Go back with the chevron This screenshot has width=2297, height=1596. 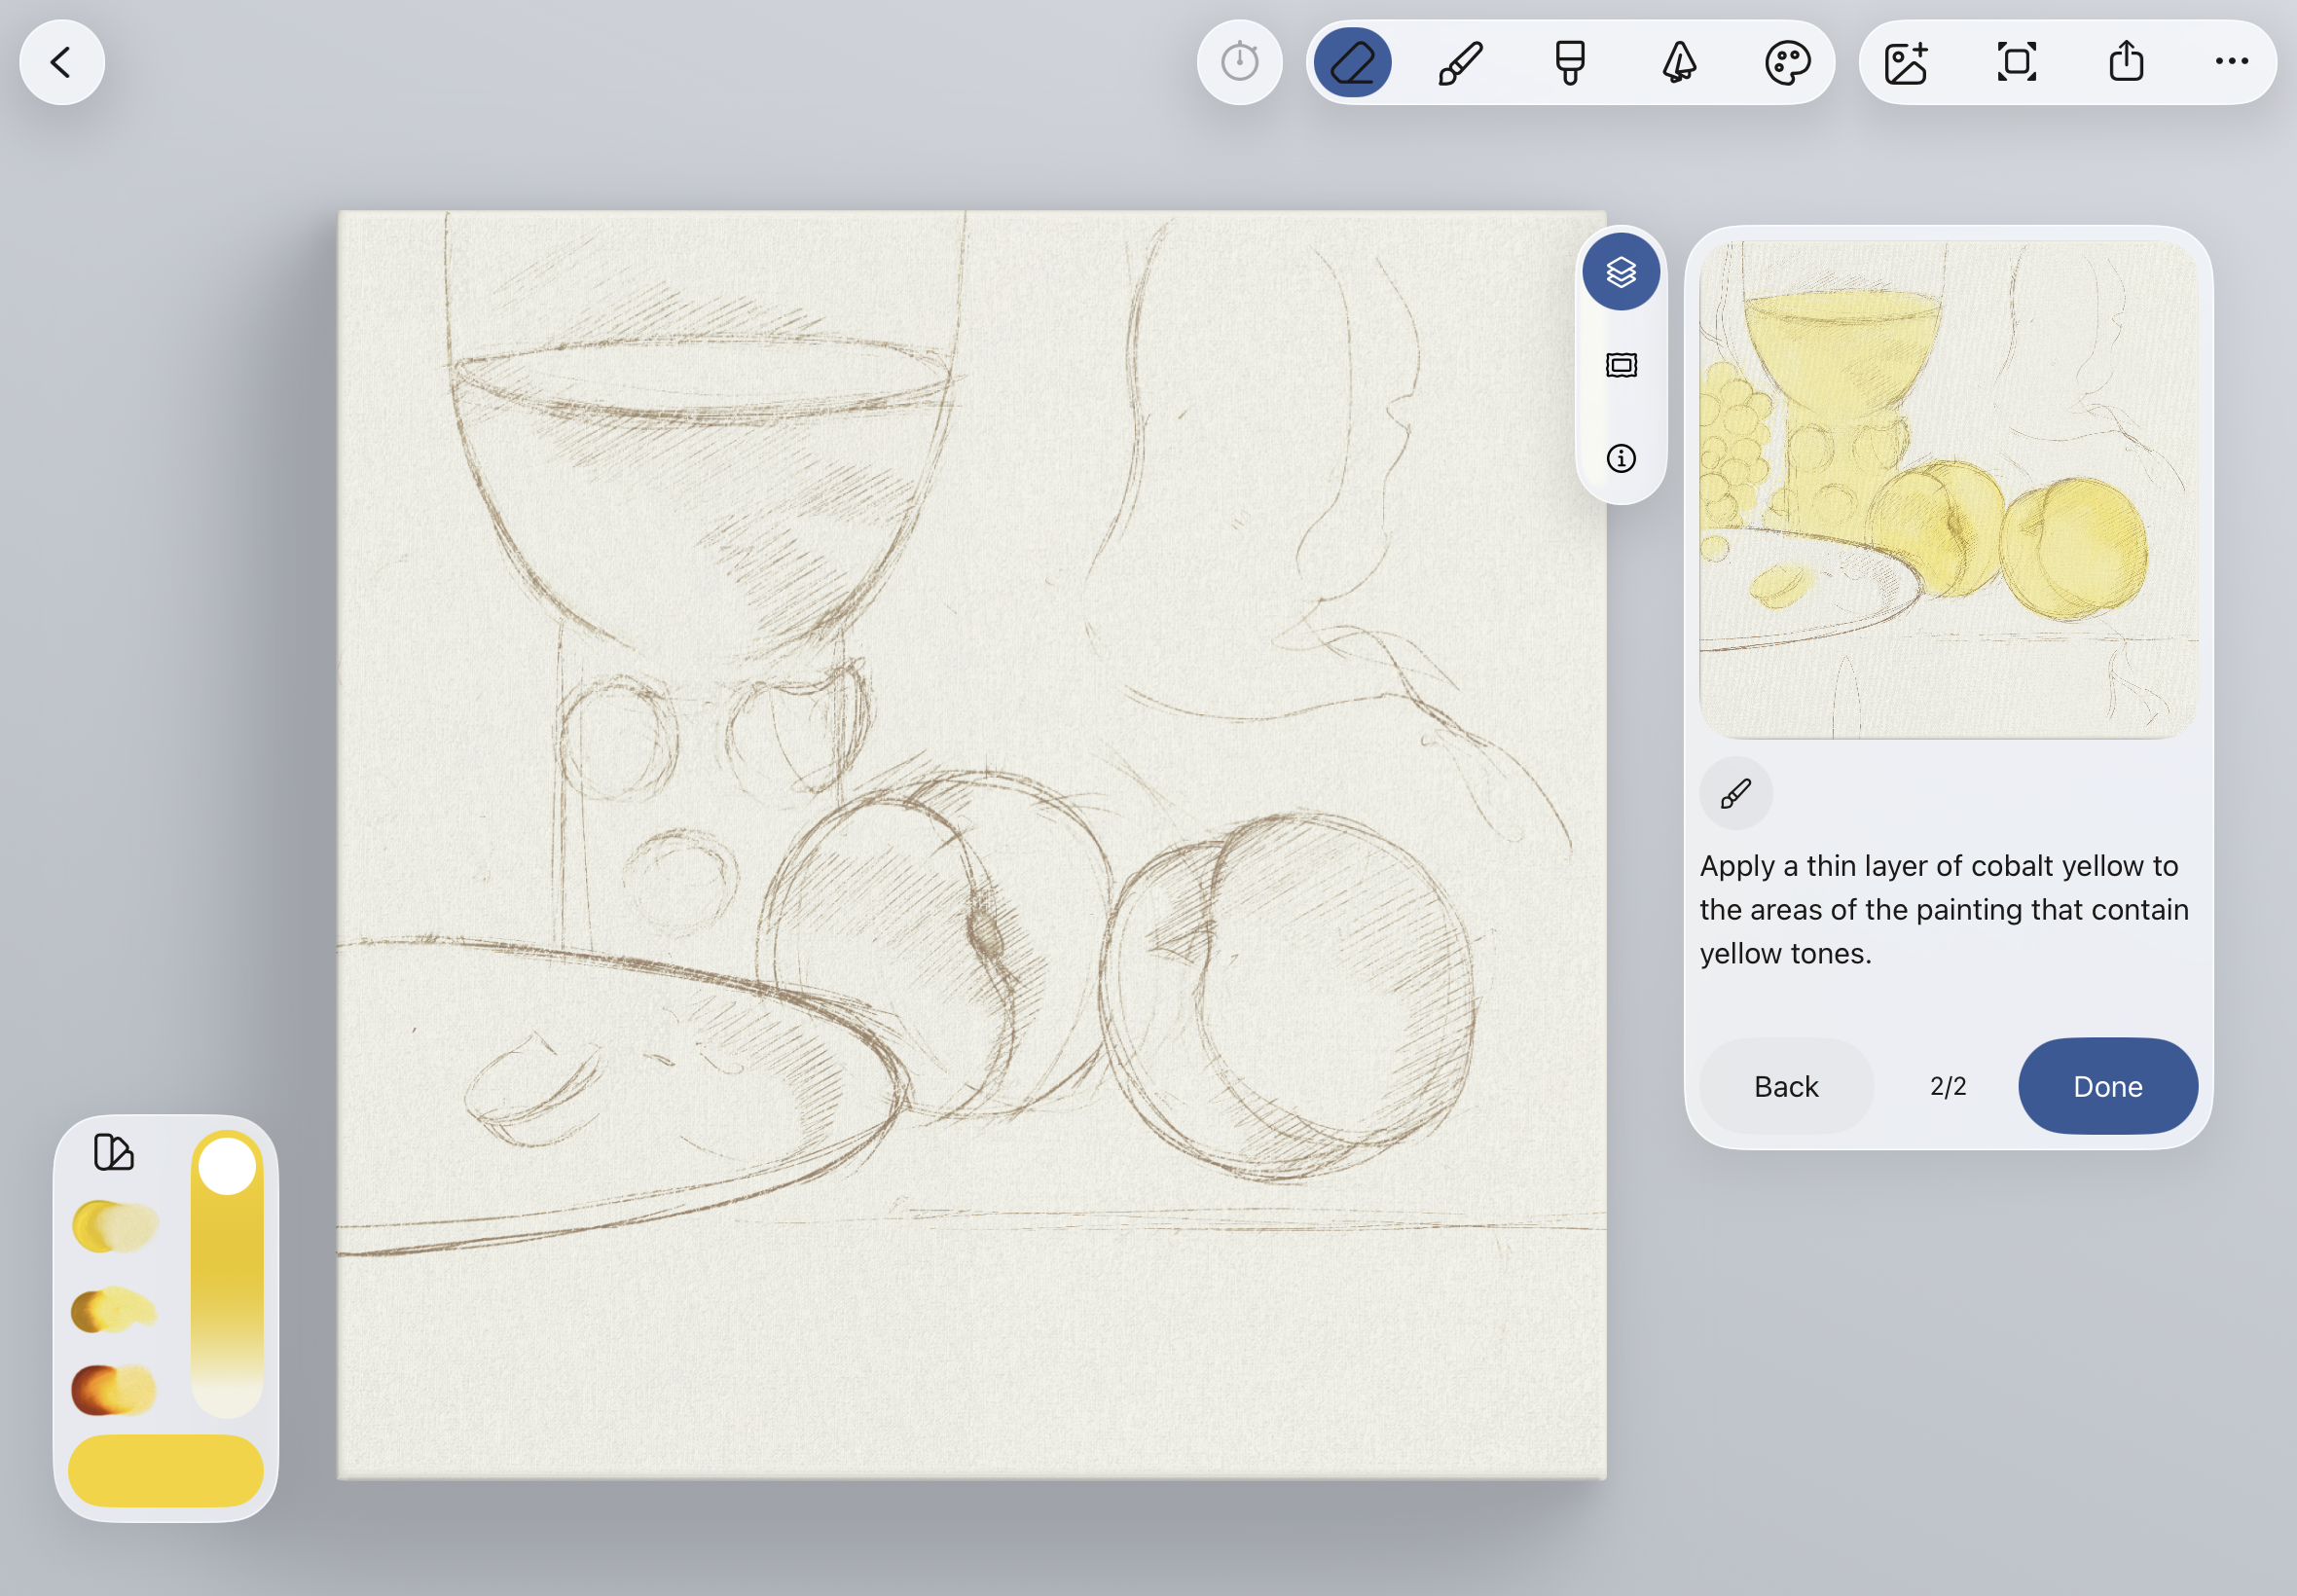[62, 63]
